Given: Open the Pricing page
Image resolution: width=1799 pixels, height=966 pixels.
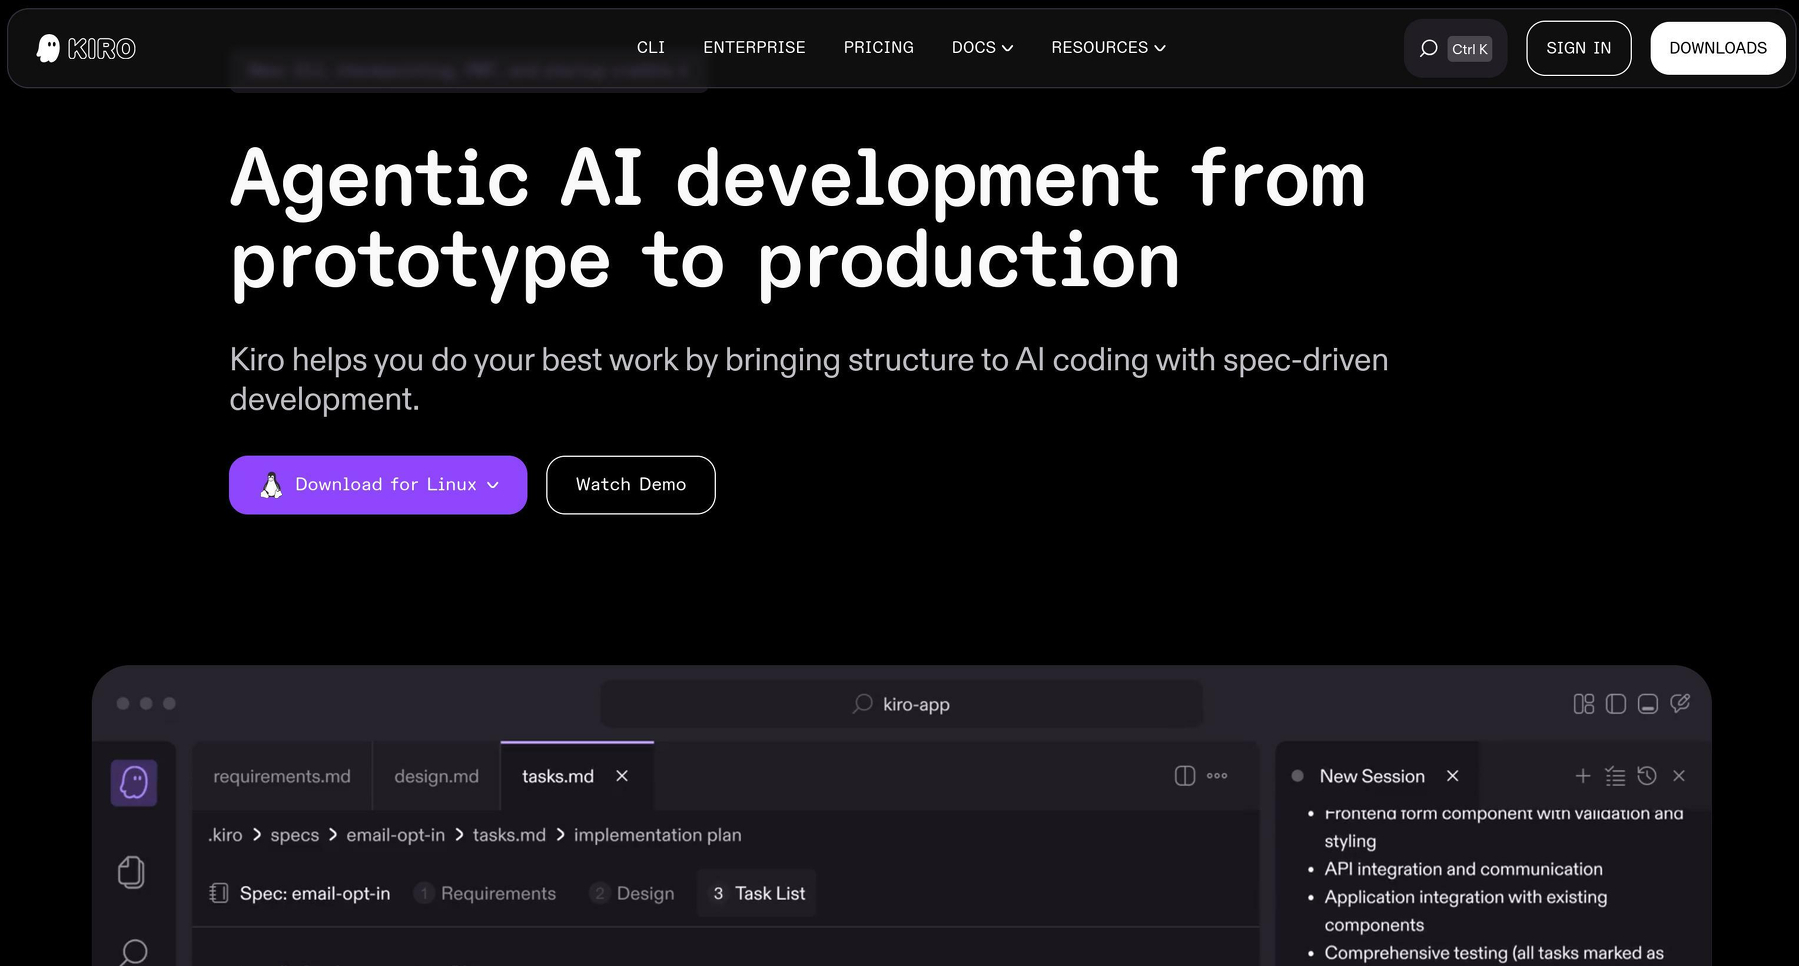Looking at the screenshot, I should (x=878, y=48).
